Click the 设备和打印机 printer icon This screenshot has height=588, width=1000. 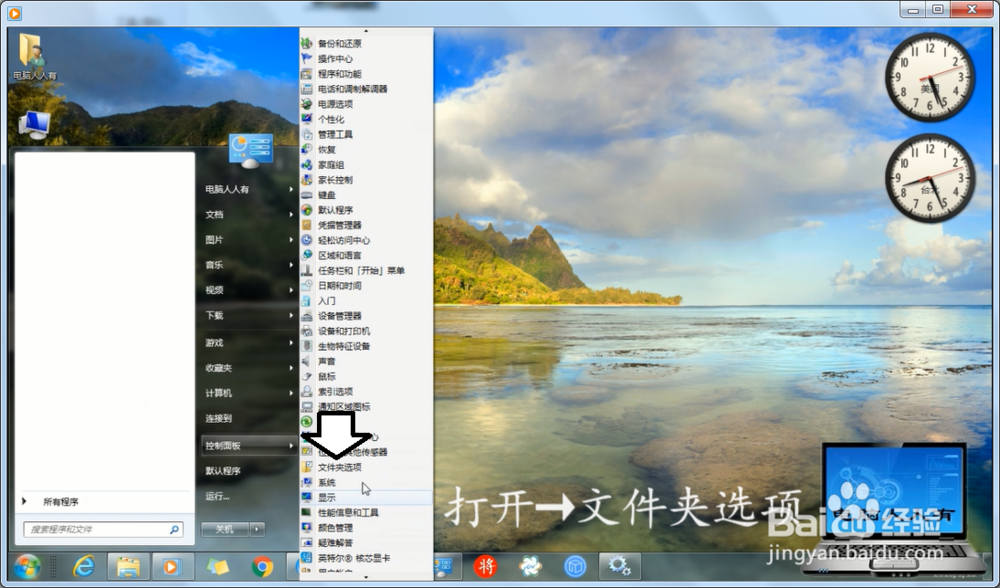pyautogui.click(x=307, y=331)
